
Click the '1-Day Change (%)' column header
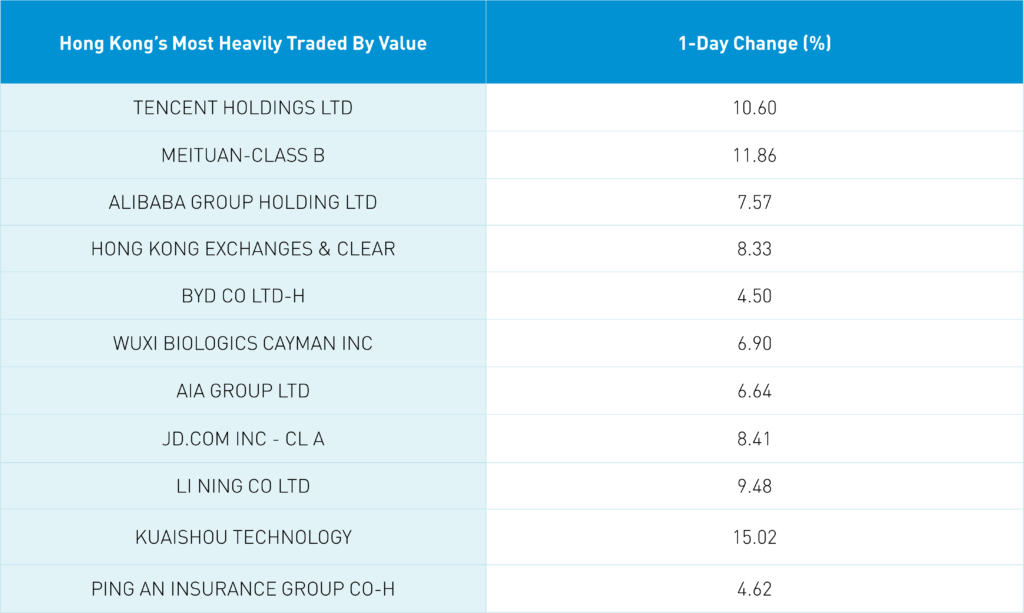[x=754, y=44]
